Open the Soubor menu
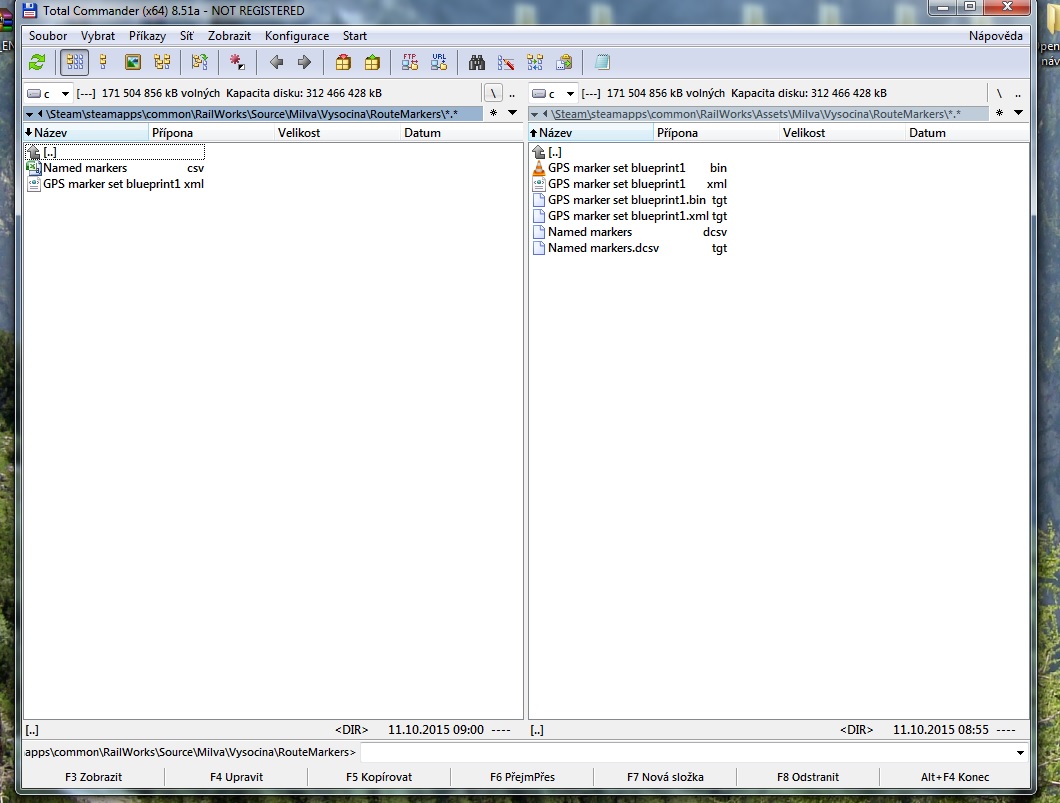Screen dimensions: 1060x803 tap(48, 36)
